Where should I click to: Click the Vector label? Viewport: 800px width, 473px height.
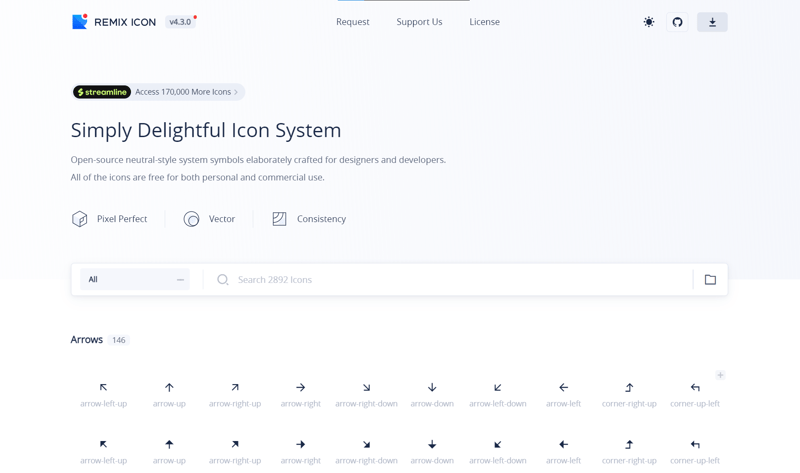222,219
